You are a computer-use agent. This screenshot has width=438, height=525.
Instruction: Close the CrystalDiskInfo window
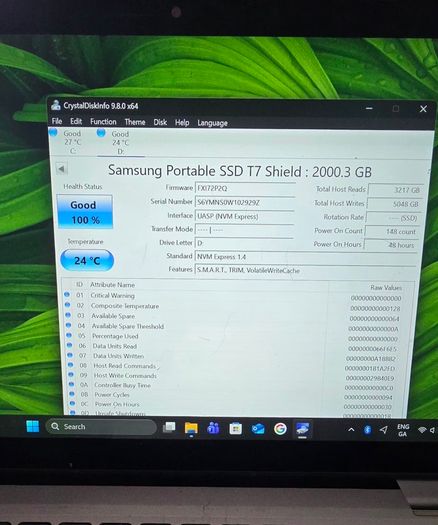423,109
